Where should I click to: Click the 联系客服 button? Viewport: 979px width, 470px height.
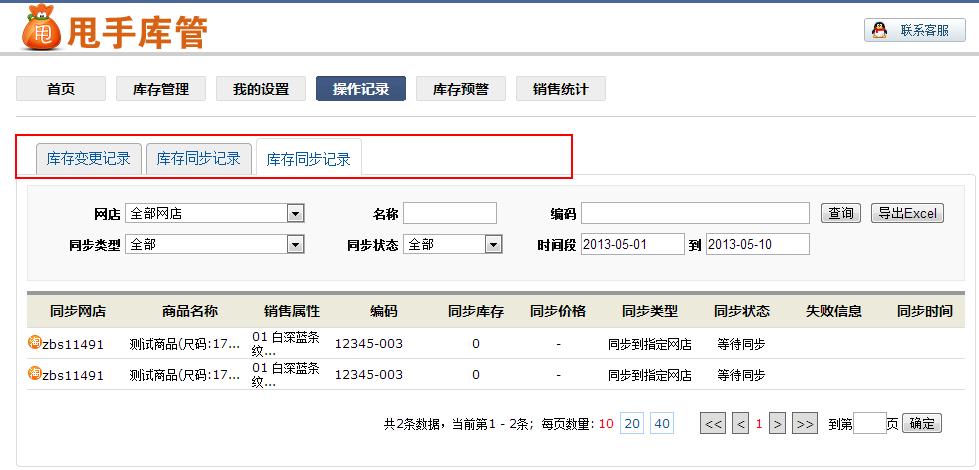pos(915,30)
